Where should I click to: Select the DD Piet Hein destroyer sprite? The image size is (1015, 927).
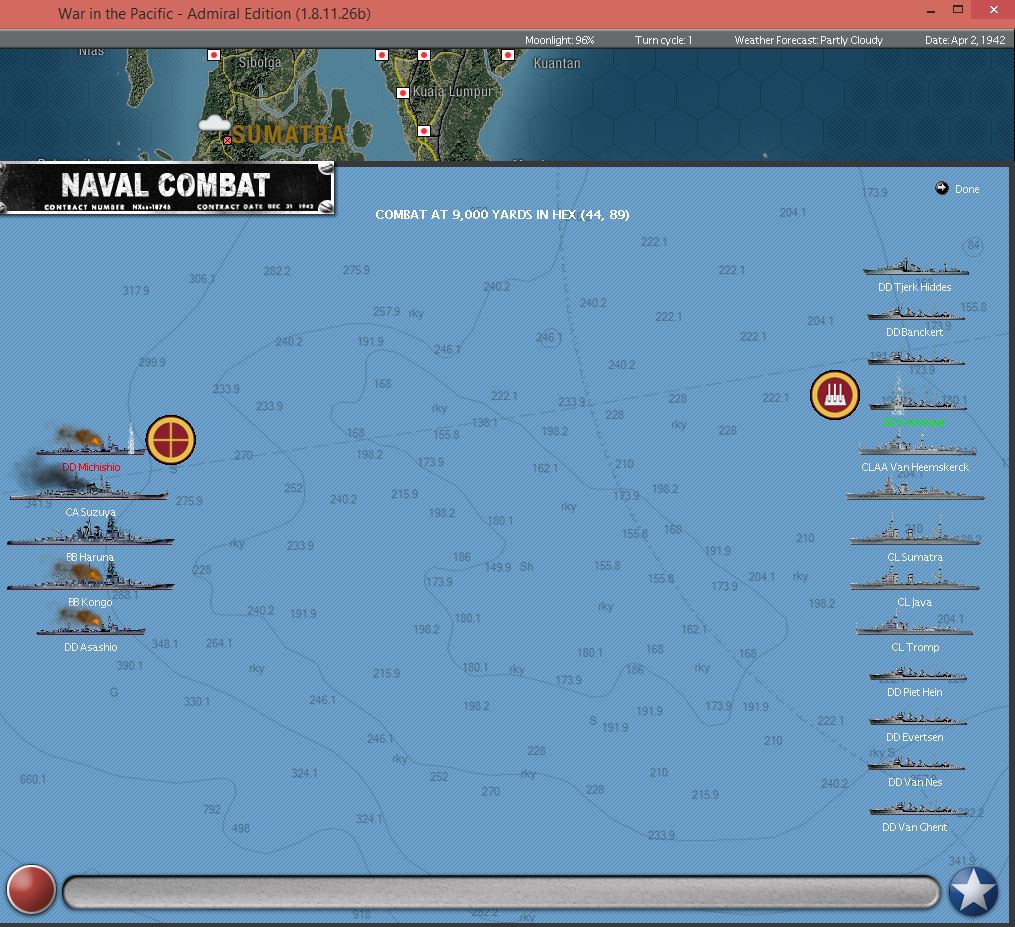(917, 674)
